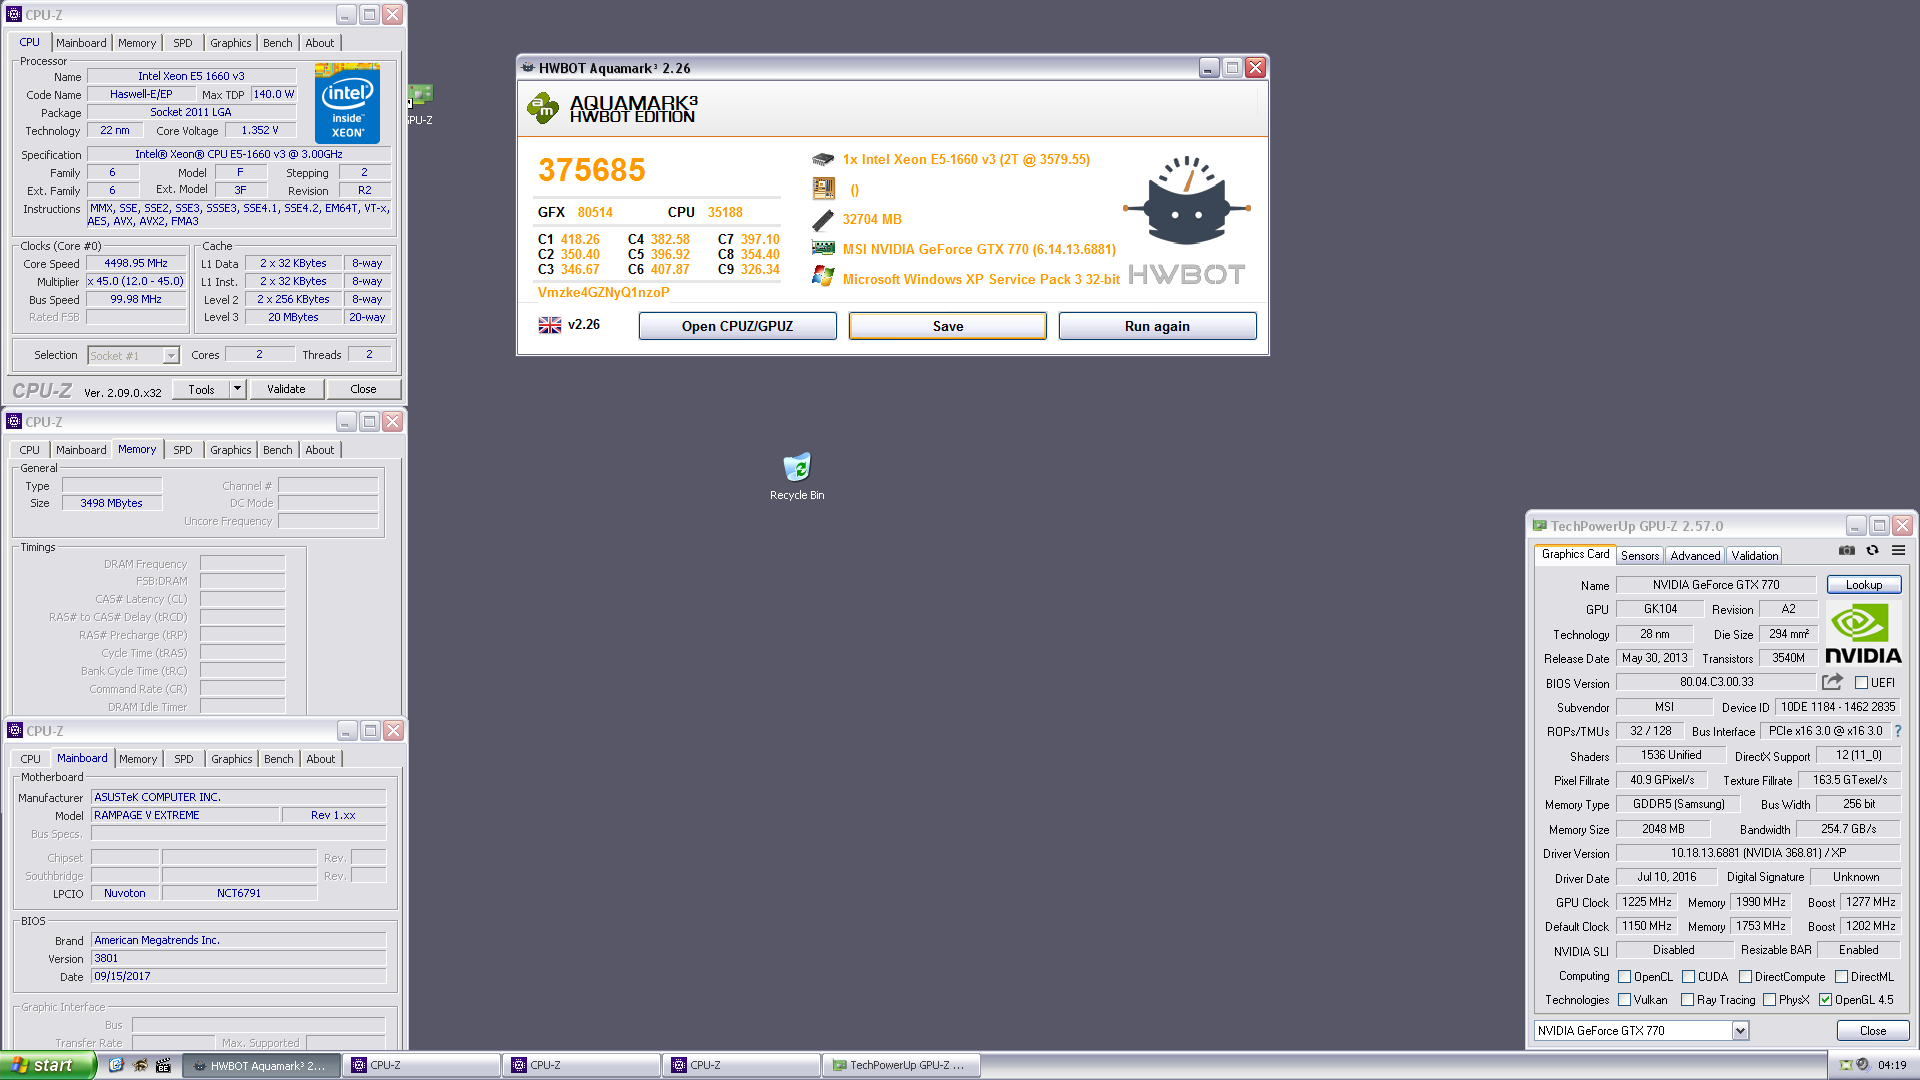Click the Aquamark score 375685
The height and width of the screenshot is (1080, 1920).
point(592,170)
